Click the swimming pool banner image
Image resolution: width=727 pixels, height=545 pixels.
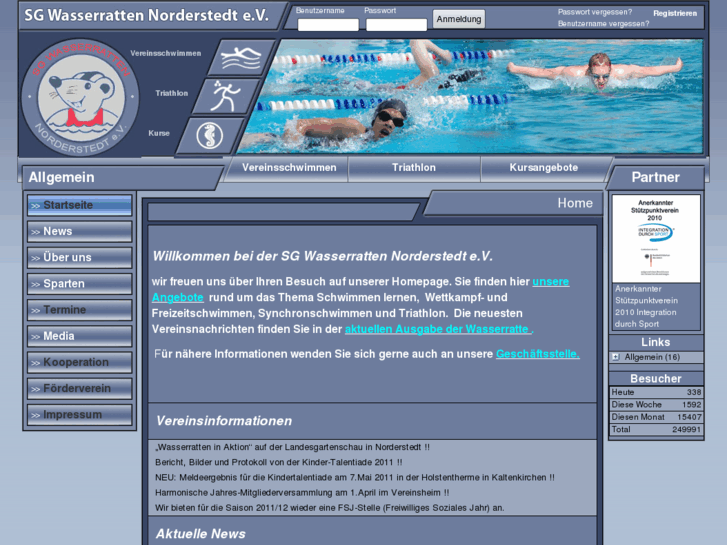tap(471, 96)
